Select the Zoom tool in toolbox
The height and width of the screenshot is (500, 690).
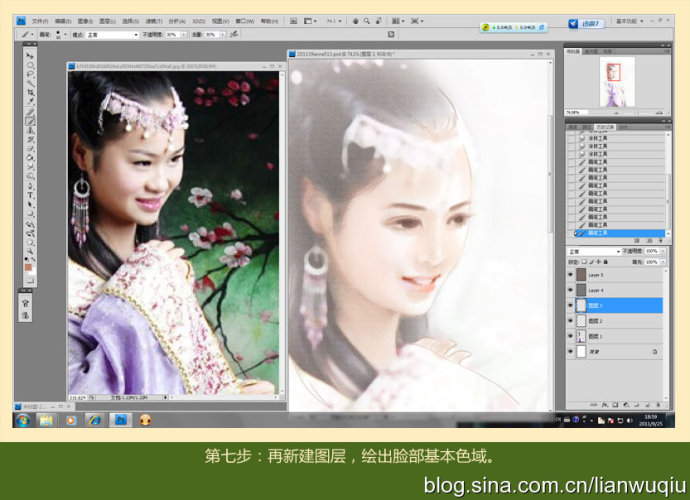[x=30, y=251]
